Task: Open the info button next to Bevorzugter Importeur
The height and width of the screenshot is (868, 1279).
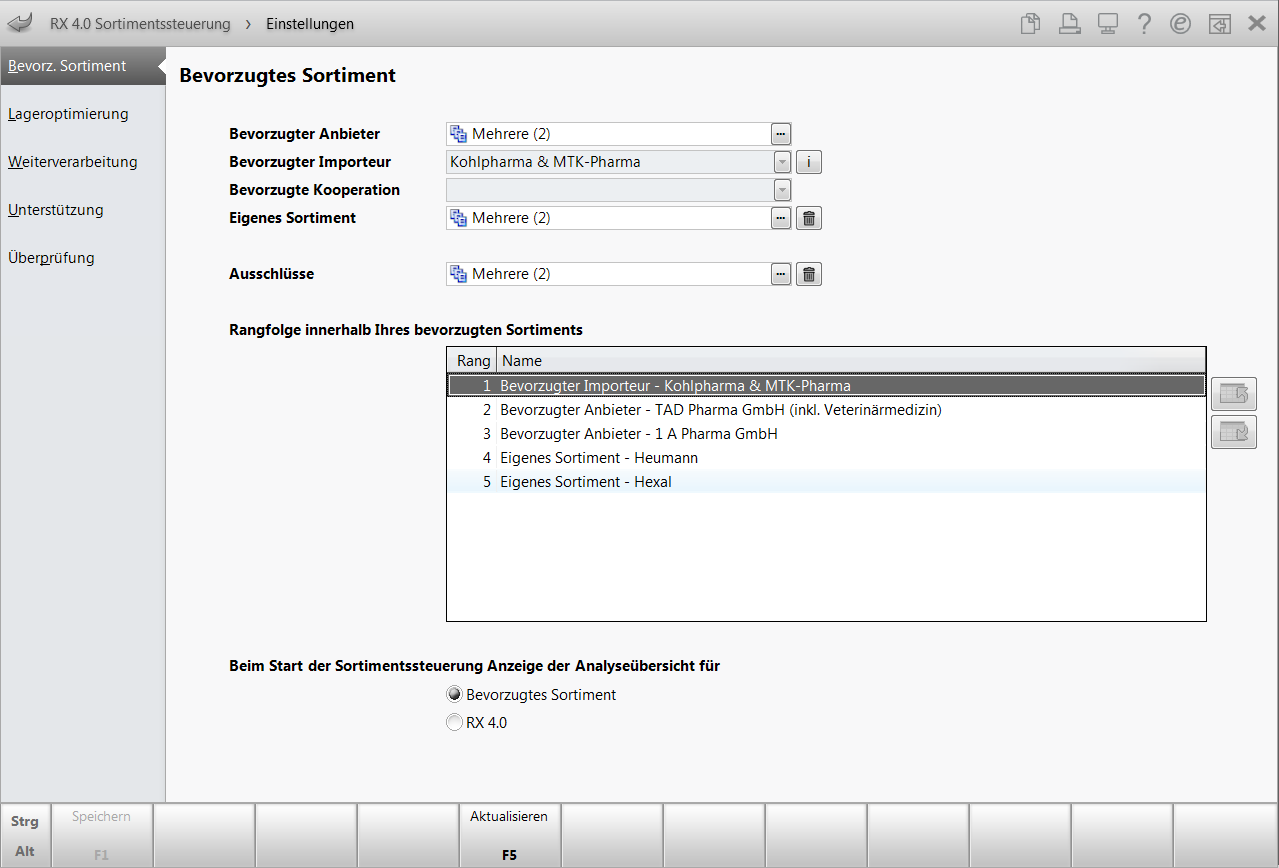Action: click(x=809, y=162)
